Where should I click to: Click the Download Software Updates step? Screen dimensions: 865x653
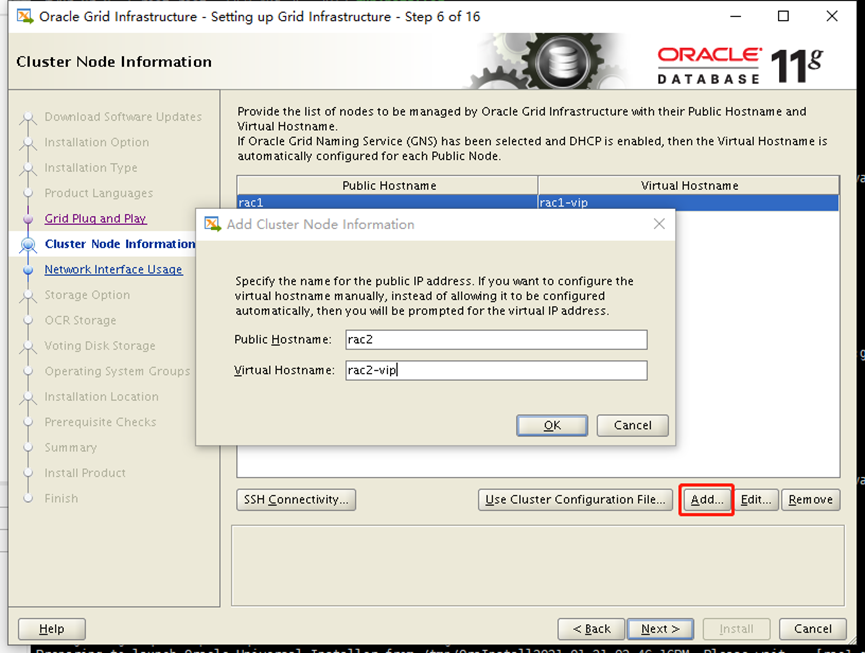click(x=123, y=117)
